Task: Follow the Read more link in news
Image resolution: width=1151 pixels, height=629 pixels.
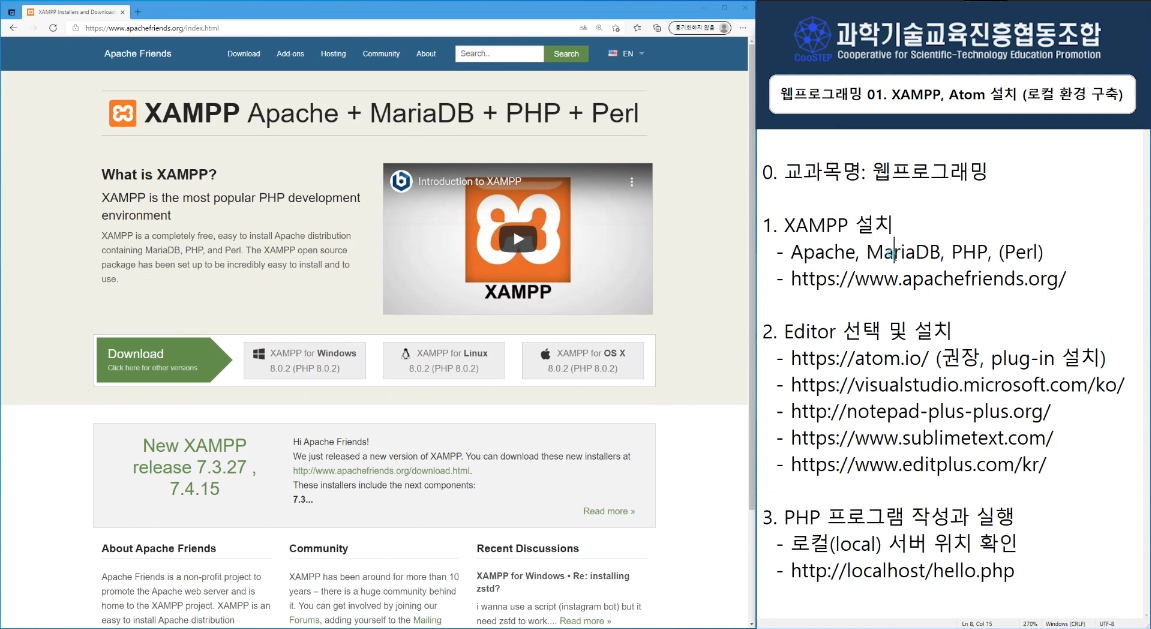Action: pyautogui.click(x=609, y=511)
